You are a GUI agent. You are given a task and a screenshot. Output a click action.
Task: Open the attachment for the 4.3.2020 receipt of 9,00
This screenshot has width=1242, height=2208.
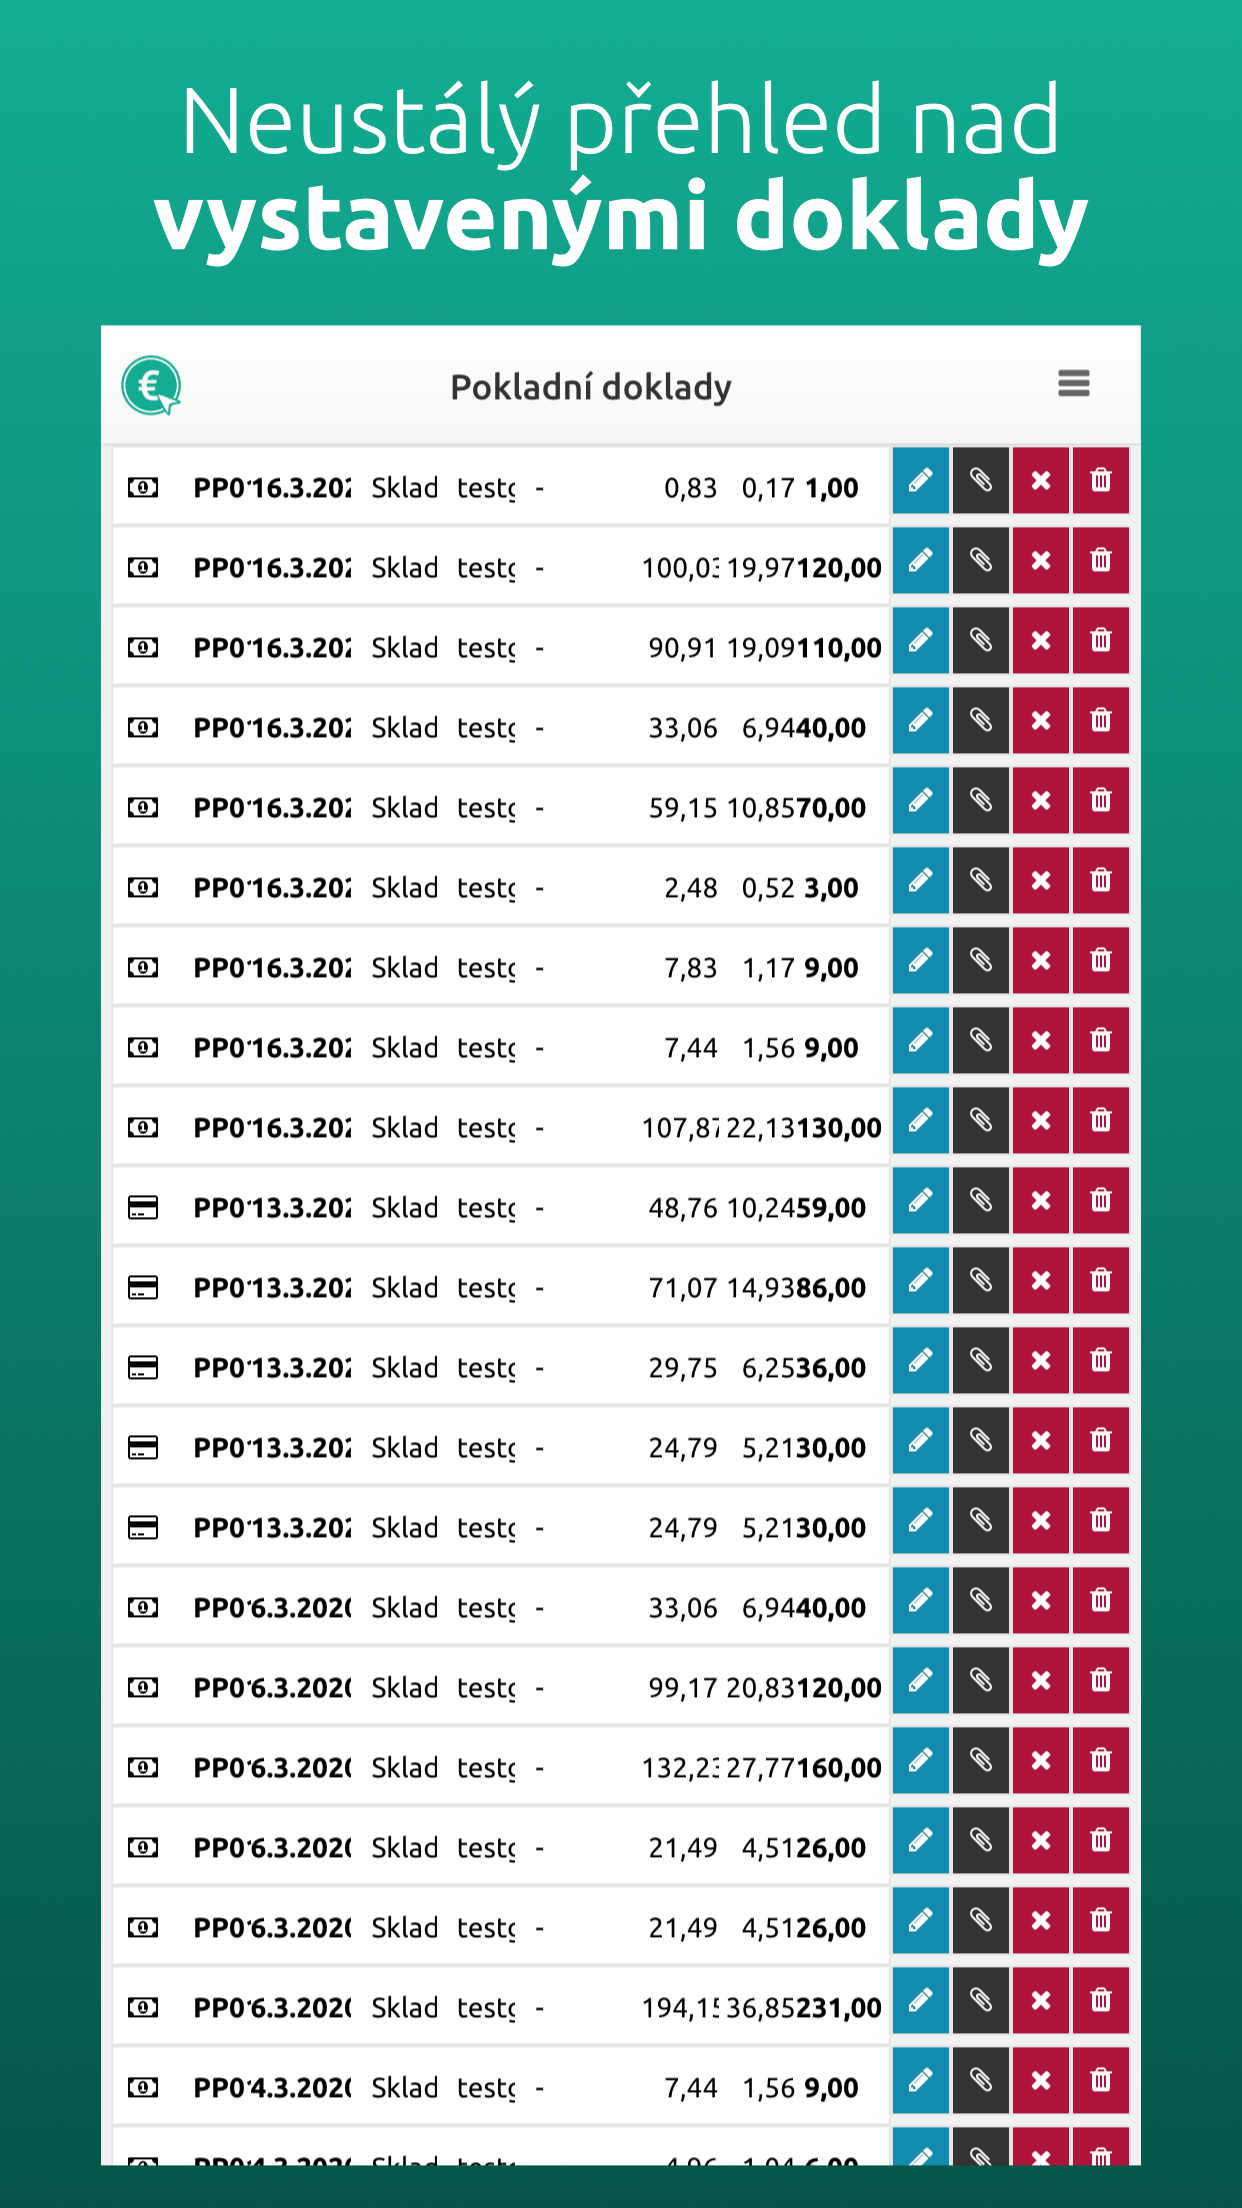pyautogui.click(x=980, y=2081)
